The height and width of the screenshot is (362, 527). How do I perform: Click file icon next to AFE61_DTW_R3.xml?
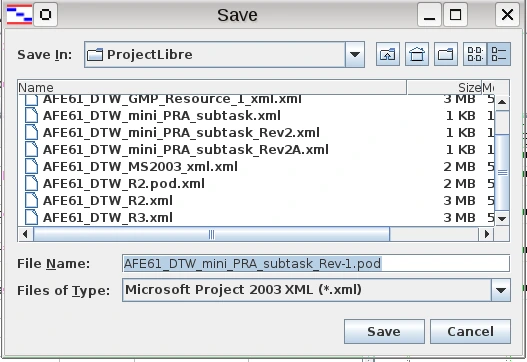pos(32,217)
